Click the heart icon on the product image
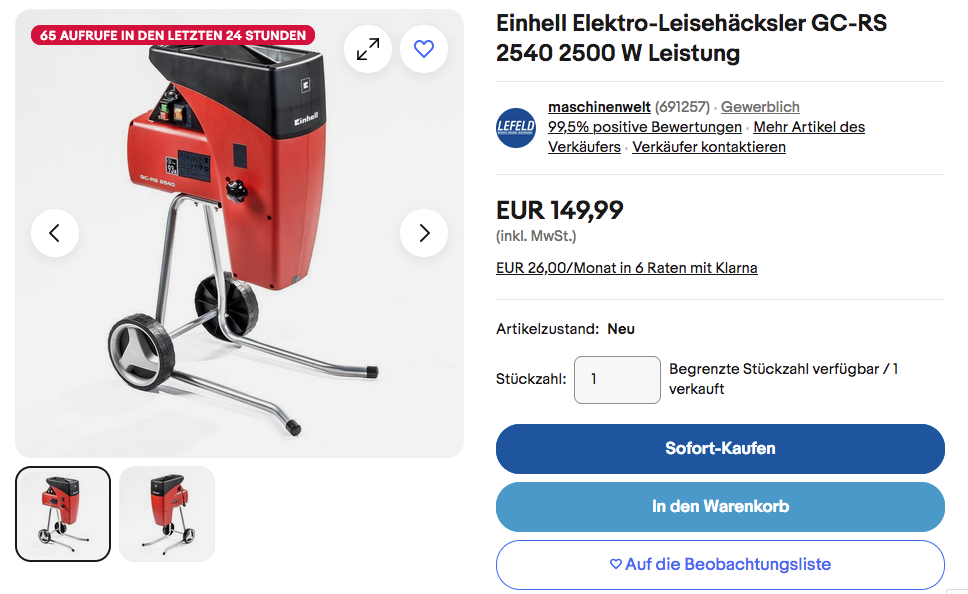This screenshot has width=968, height=594. click(x=424, y=49)
